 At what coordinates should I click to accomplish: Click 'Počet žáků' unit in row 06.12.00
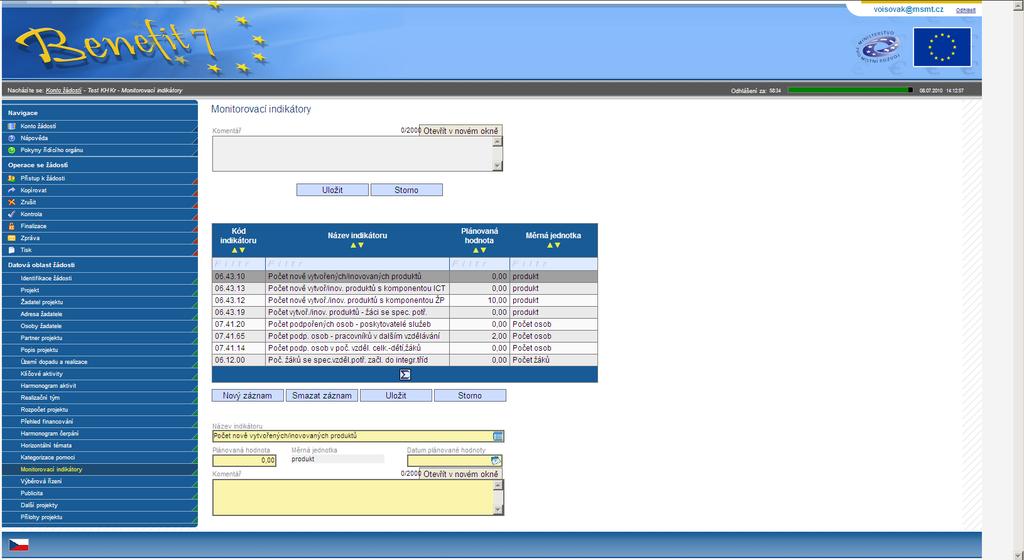[x=531, y=360]
